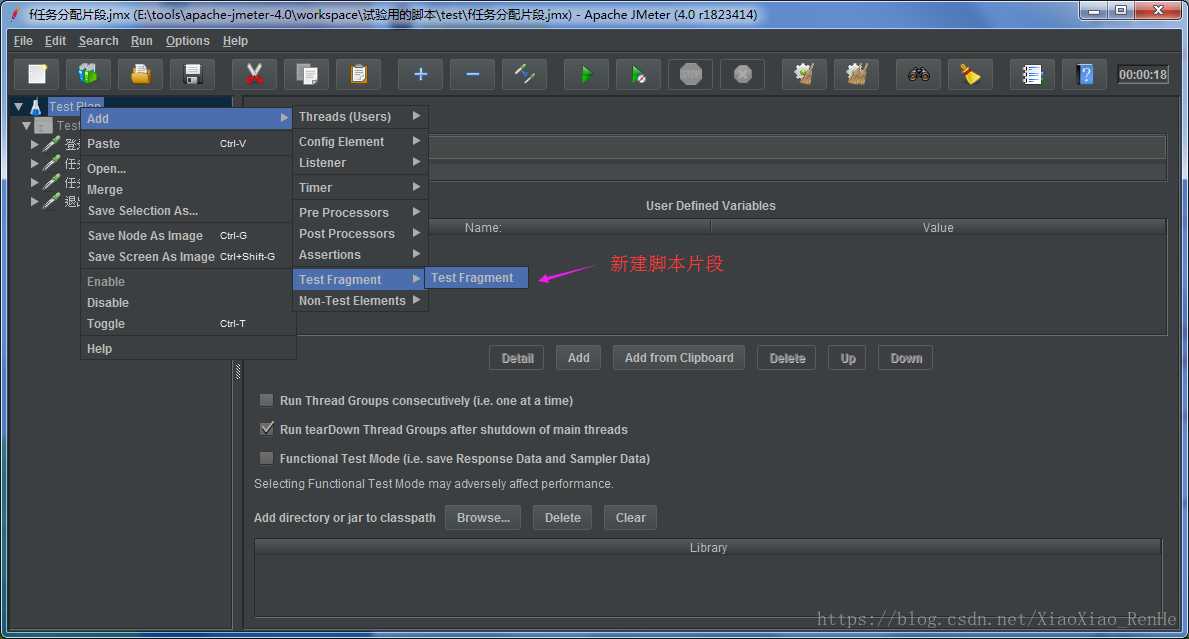Click the Name column header
Screen dimensions: 1189x639
pos(483,227)
